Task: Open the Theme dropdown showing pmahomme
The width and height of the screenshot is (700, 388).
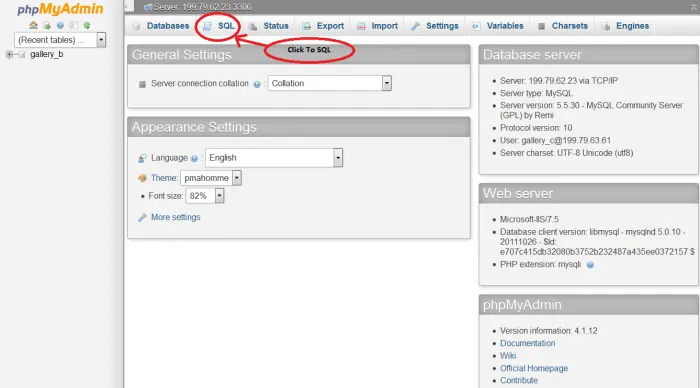Action: point(211,178)
